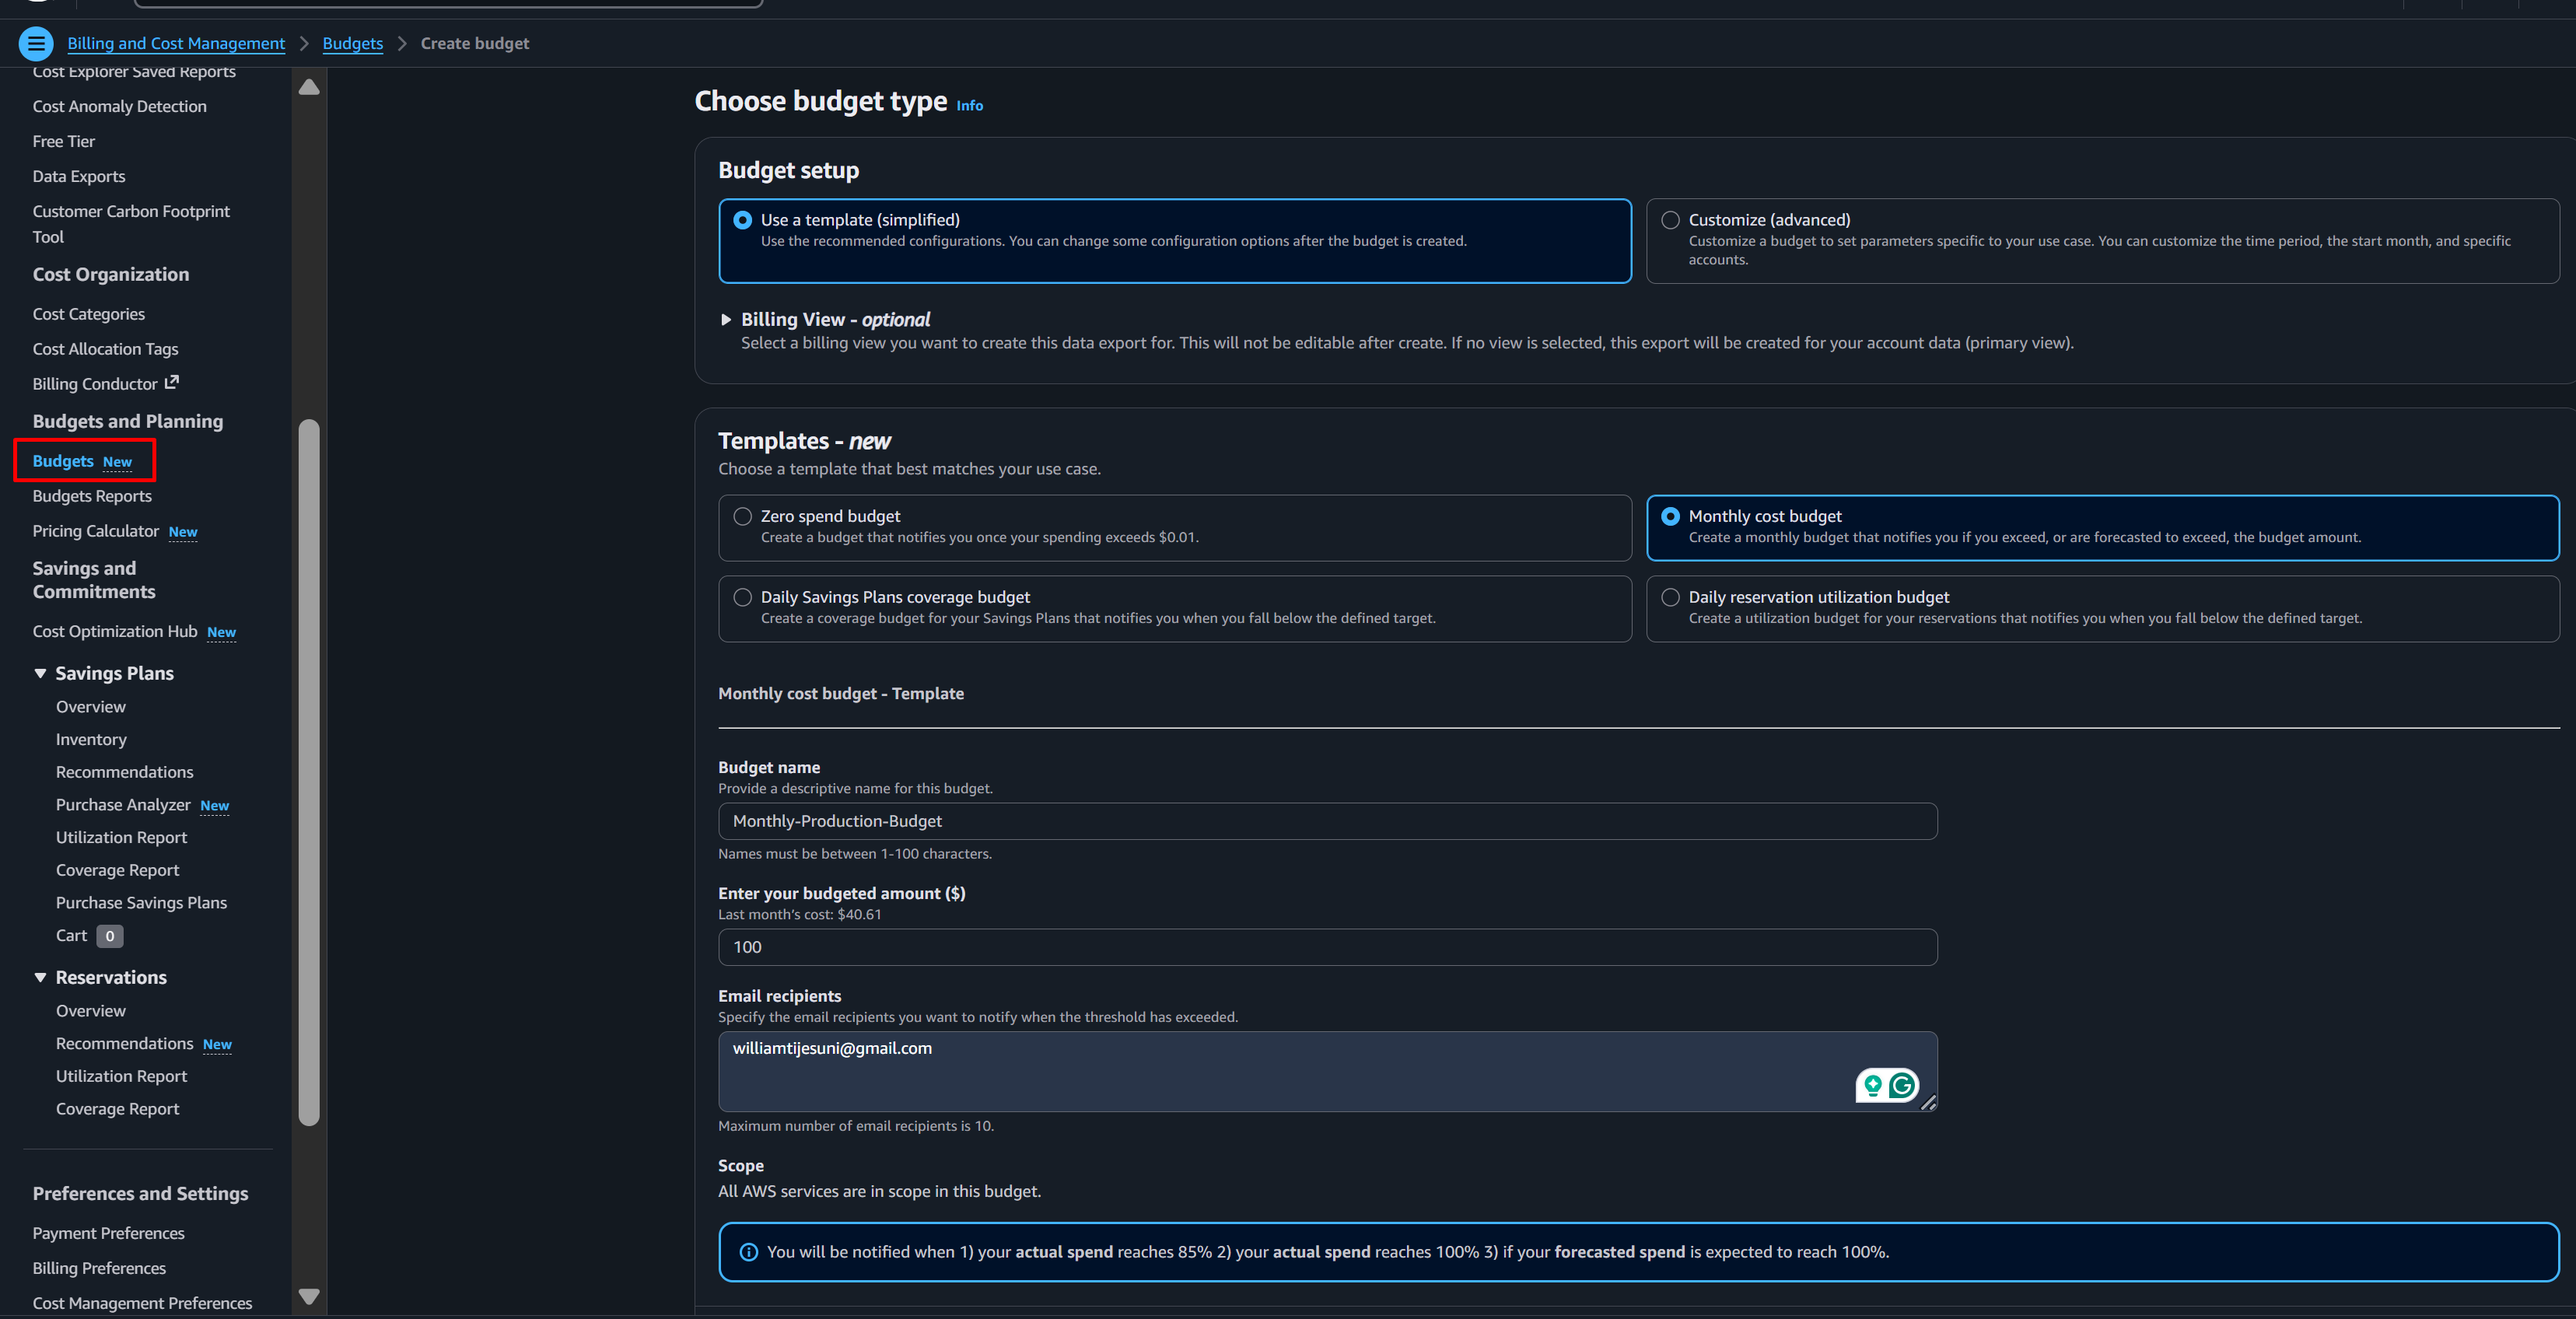Open Cost Anomaly Detection in sidebar
Viewport: 2576px width, 1319px height.
[x=119, y=106]
